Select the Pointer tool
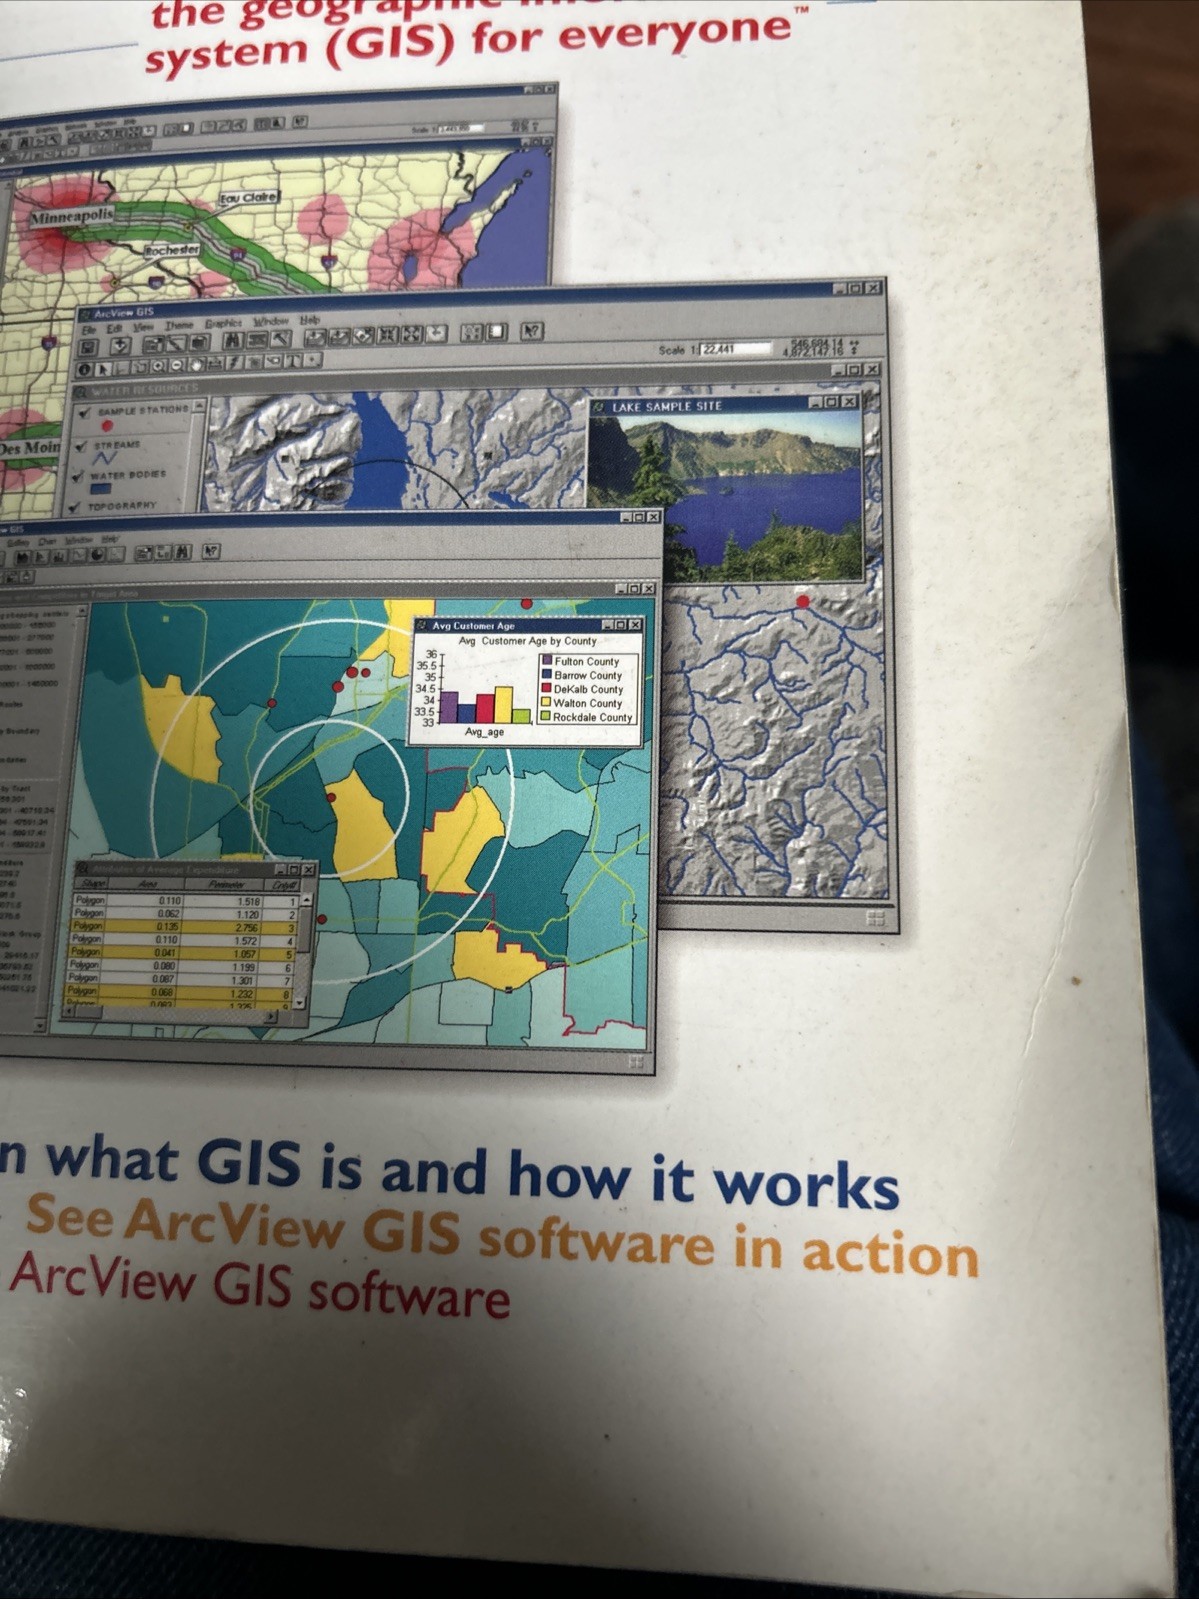Viewport: 1199px width, 1599px height. tap(102, 369)
